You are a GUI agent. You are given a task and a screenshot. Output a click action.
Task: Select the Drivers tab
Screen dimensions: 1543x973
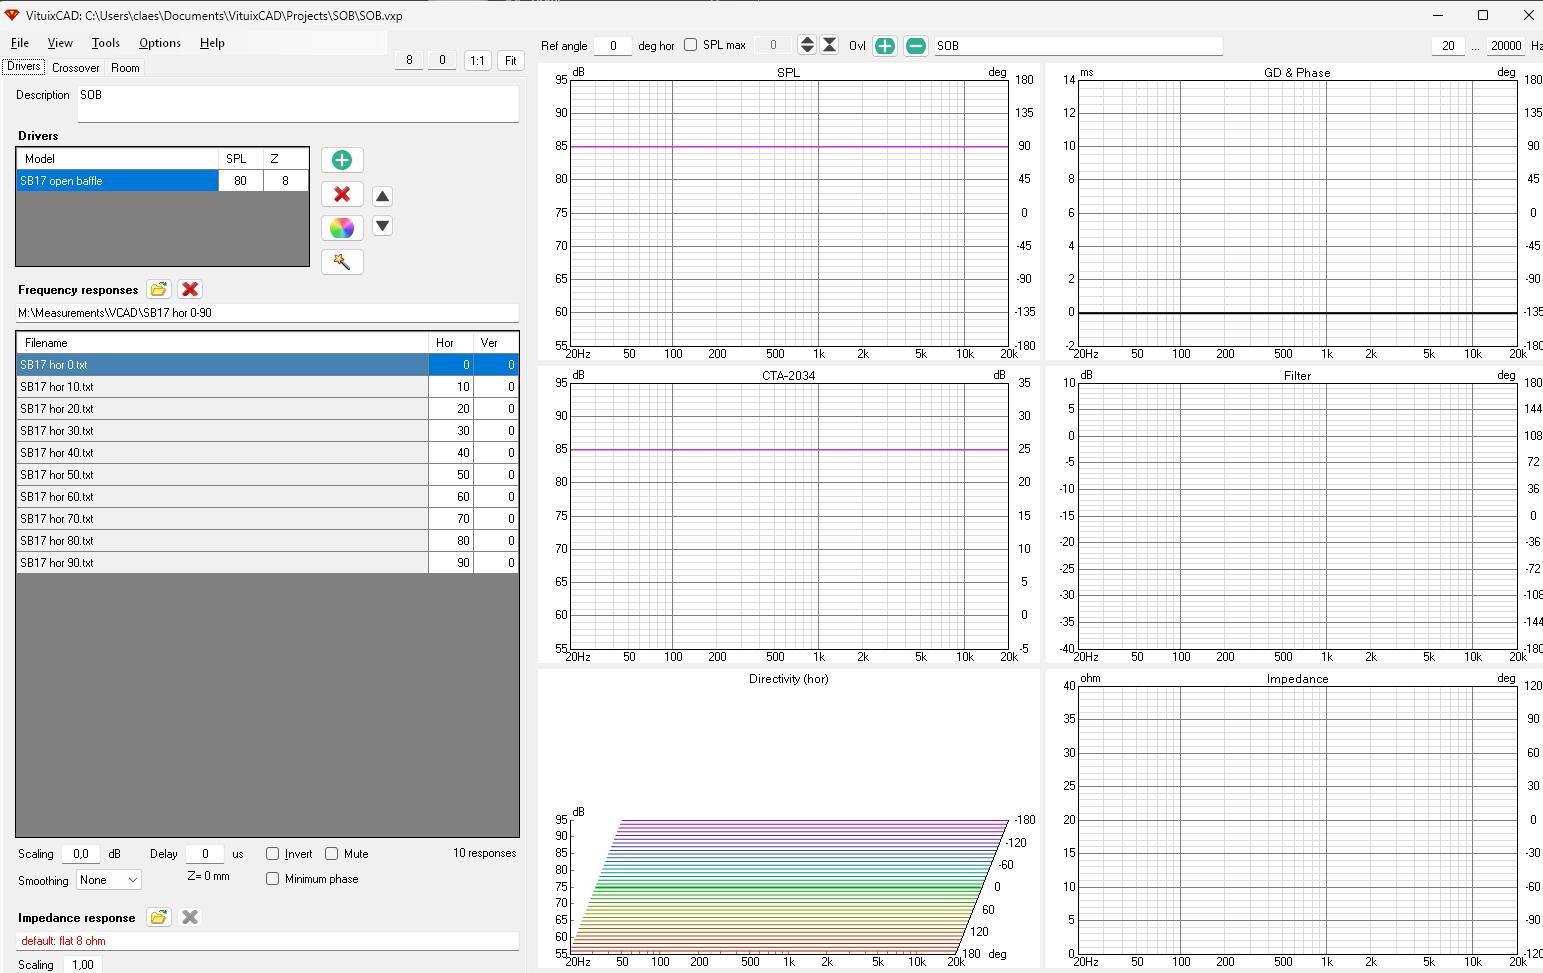click(x=23, y=67)
